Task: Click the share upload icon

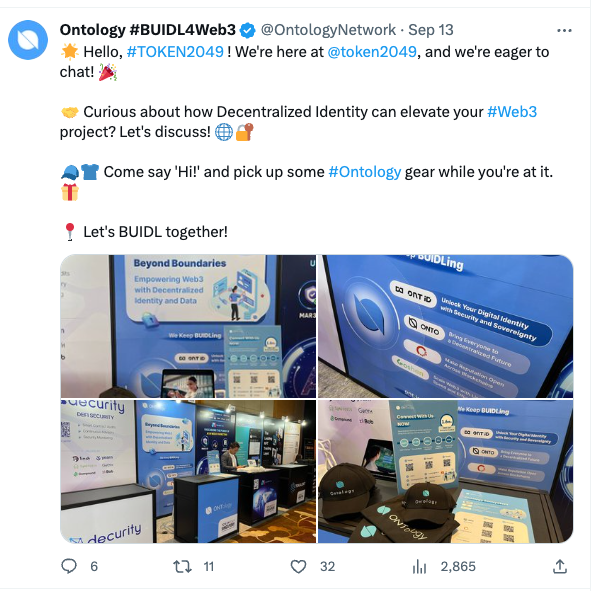Action: (x=560, y=566)
